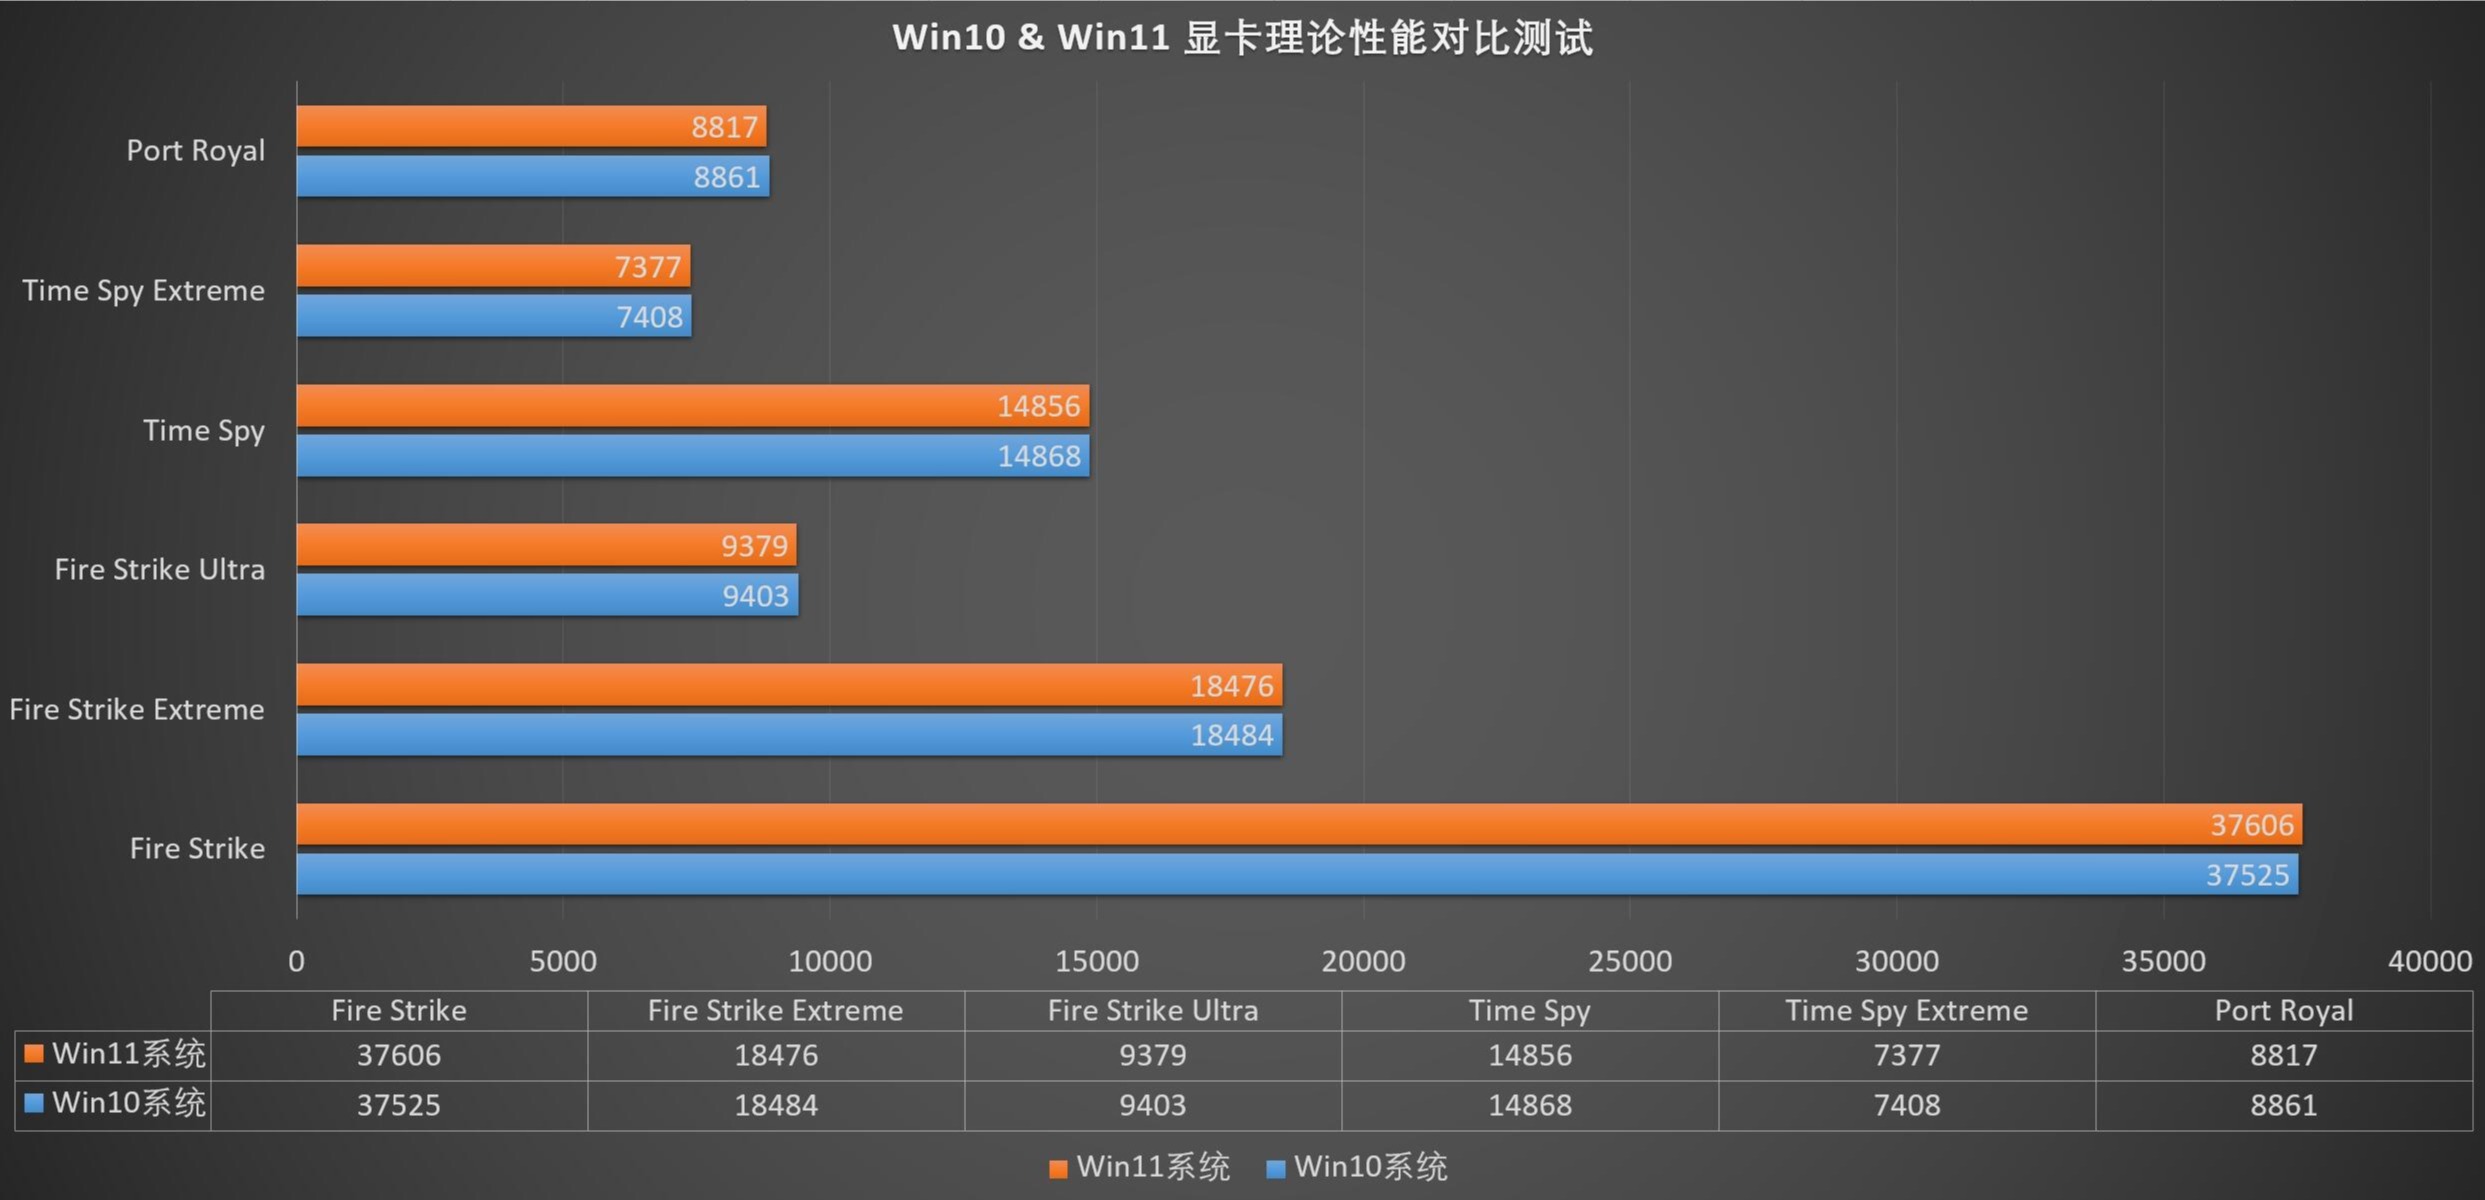Click blue Win10 marker in table row header
This screenshot has height=1200, width=2485.
coord(34,1103)
